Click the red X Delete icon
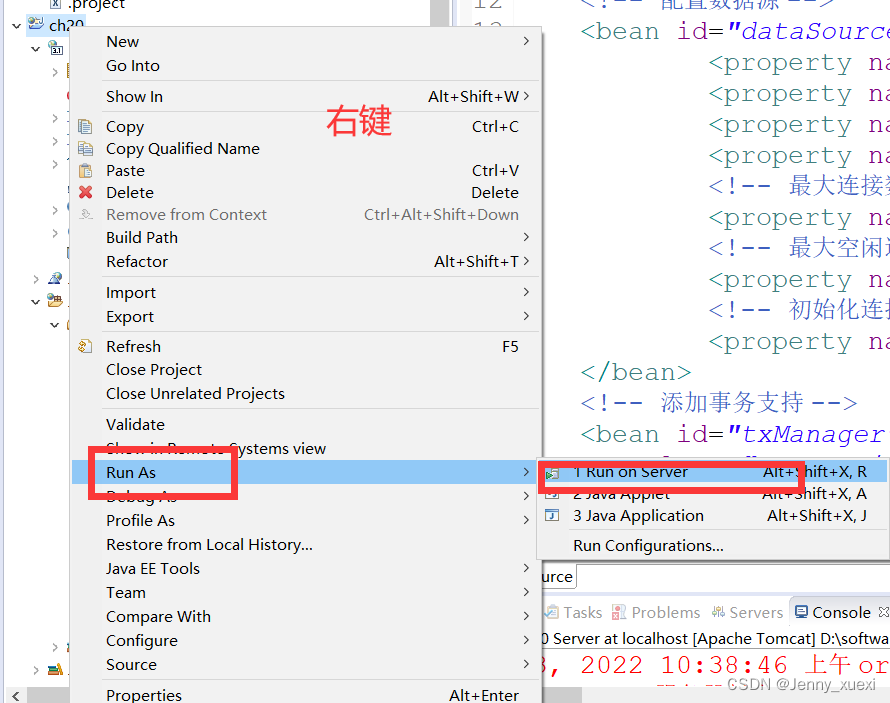The width and height of the screenshot is (890, 703). (85, 193)
